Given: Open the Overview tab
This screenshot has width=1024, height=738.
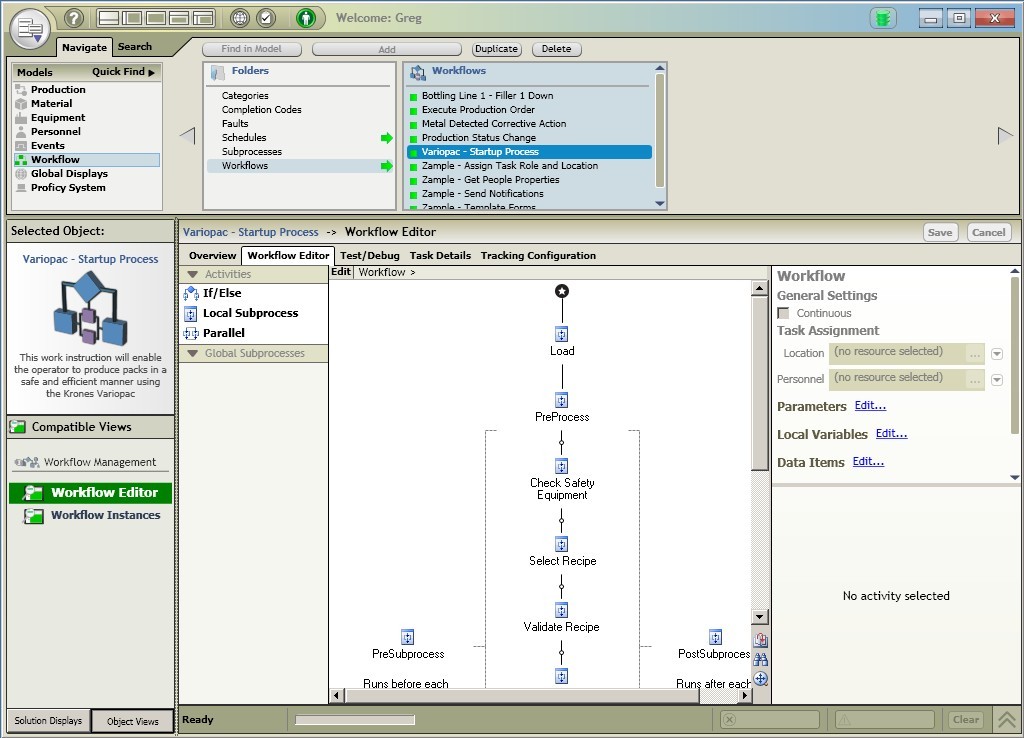Looking at the screenshot, I should (x=212, y=256).
